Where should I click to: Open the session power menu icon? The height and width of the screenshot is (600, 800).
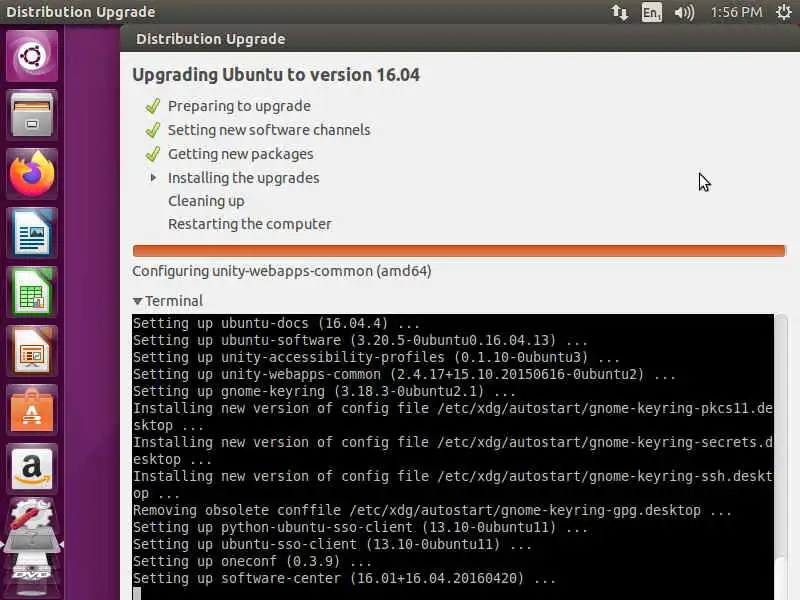(784, 12)
